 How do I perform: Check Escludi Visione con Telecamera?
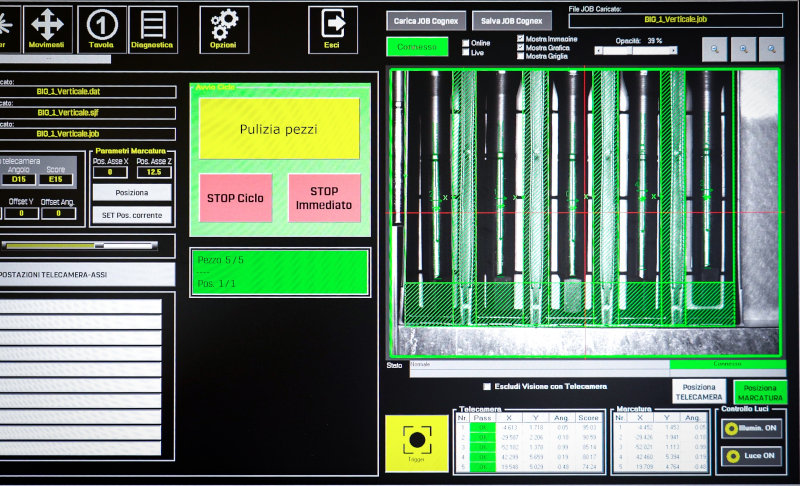(487, 387)
